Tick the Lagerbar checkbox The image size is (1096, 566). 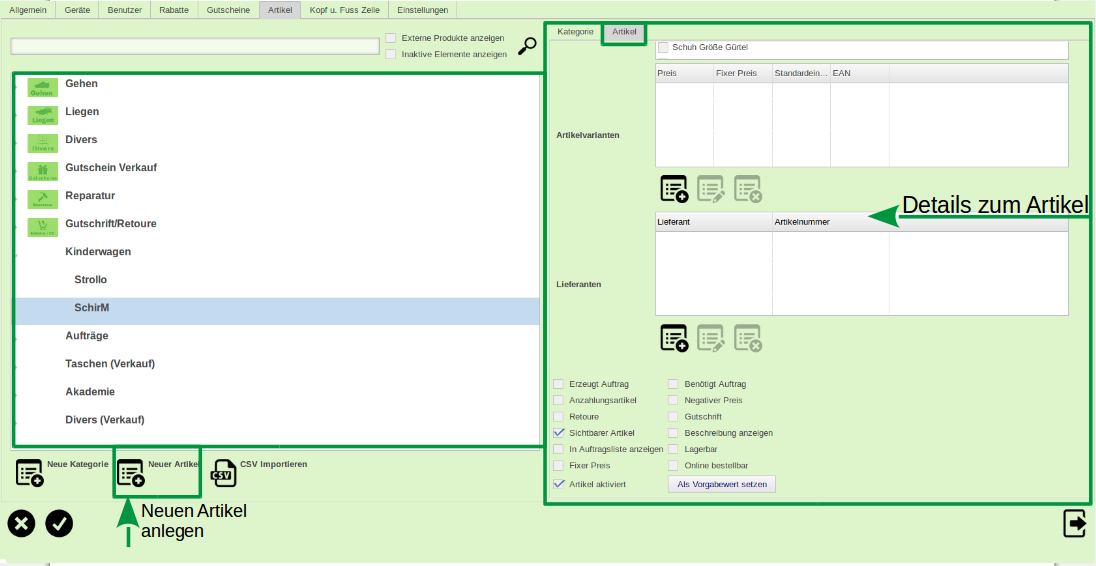[x=674, y=449]
